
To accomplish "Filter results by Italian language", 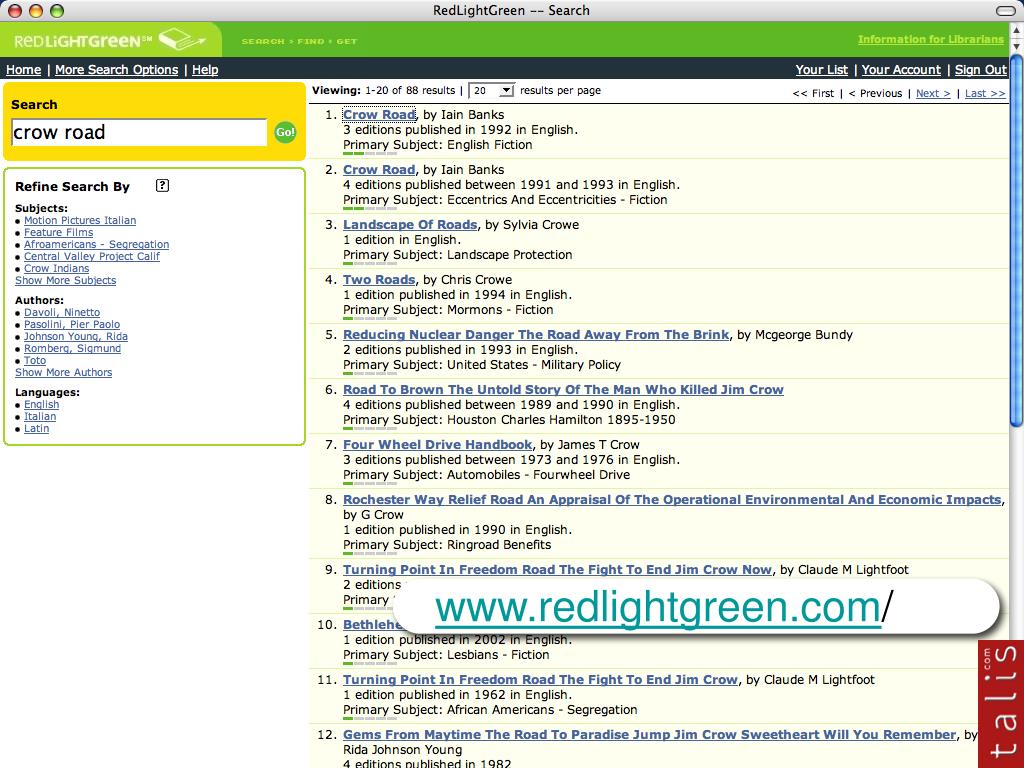I will [40, 416].
